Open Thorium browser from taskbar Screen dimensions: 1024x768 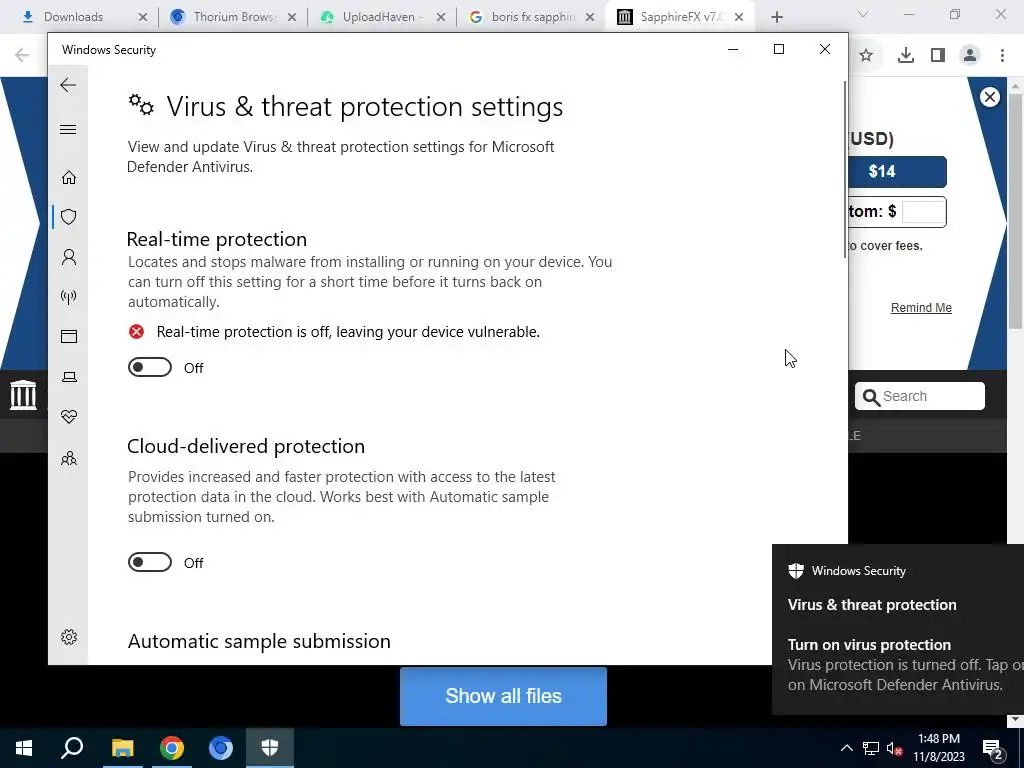click(x=221, y=748)
